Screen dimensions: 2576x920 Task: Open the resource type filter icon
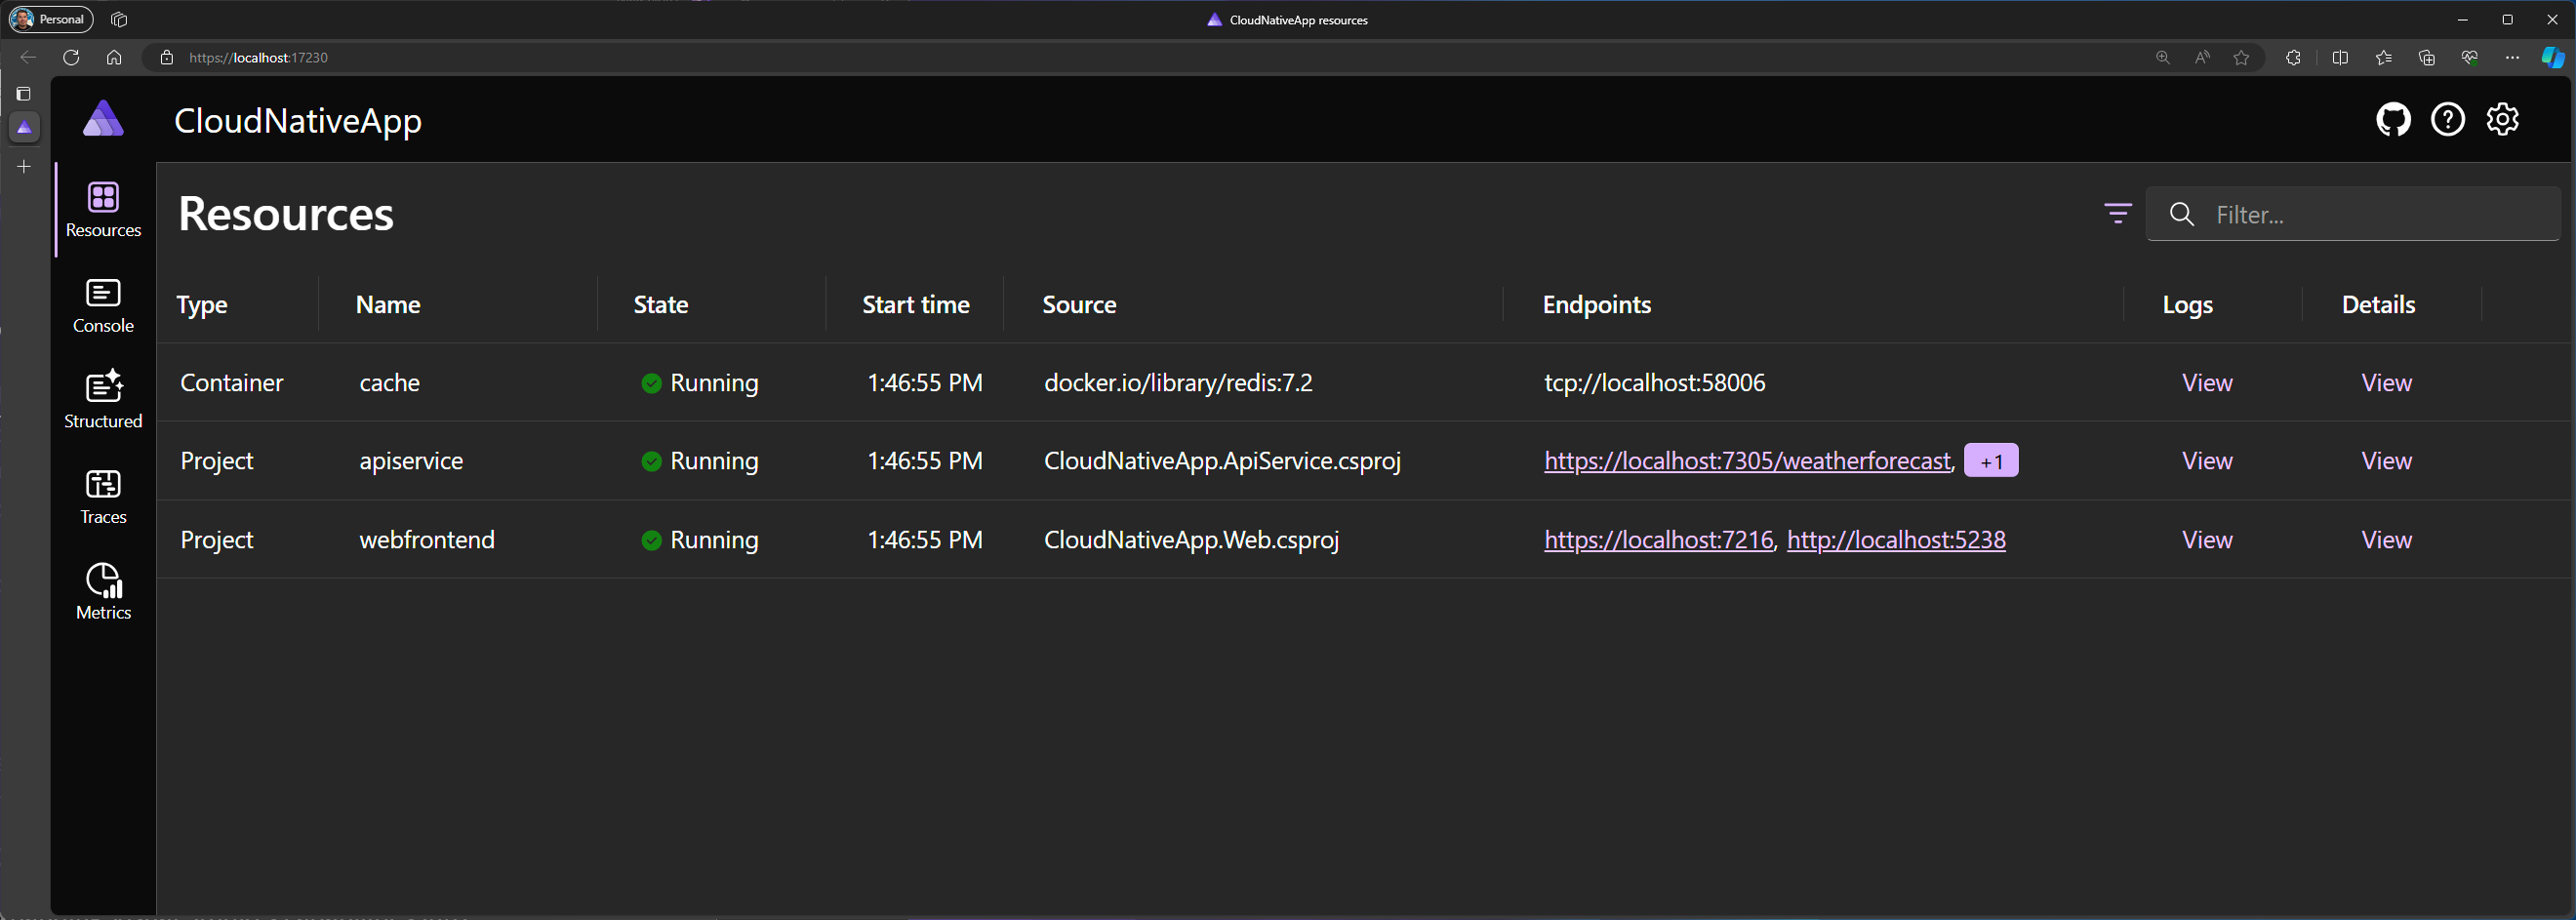click(x=2117, y=213)
